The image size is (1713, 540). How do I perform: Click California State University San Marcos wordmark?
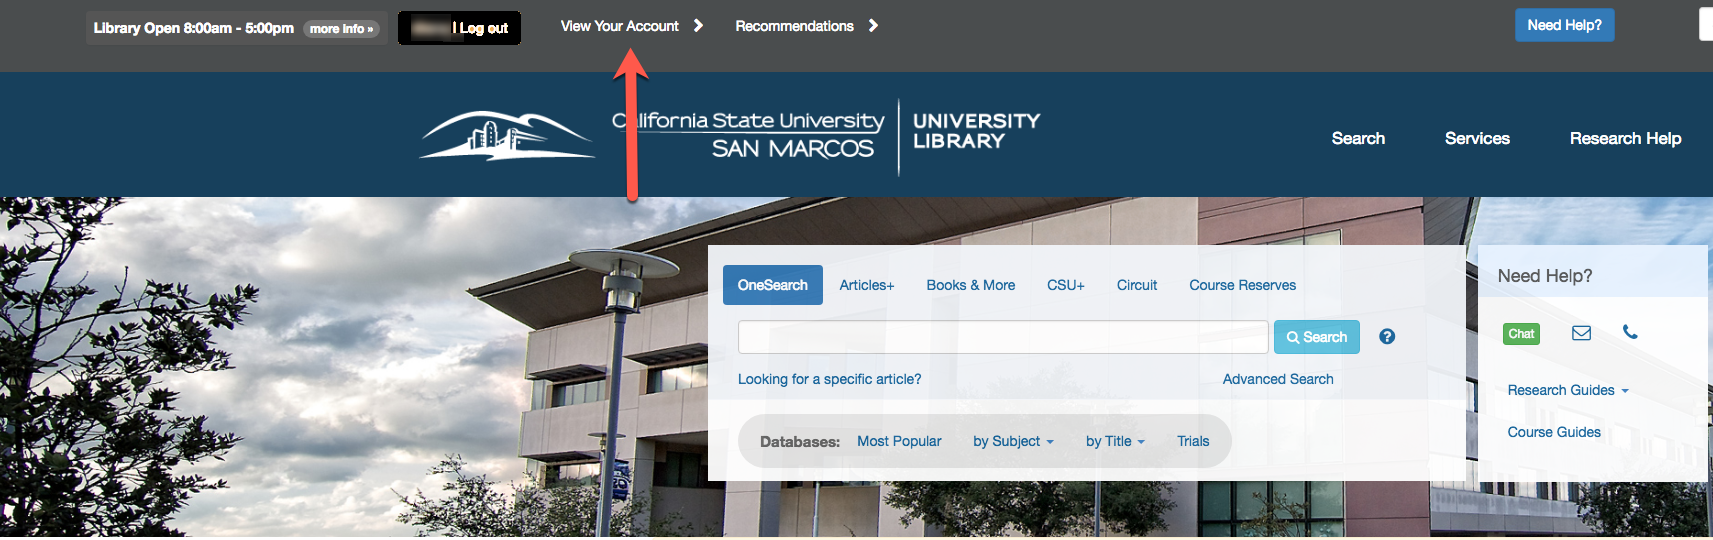(x=749, y=135)
